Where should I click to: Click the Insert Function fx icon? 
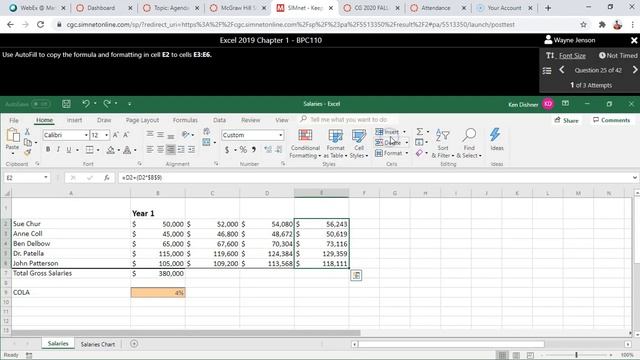[x=107, y=178]
